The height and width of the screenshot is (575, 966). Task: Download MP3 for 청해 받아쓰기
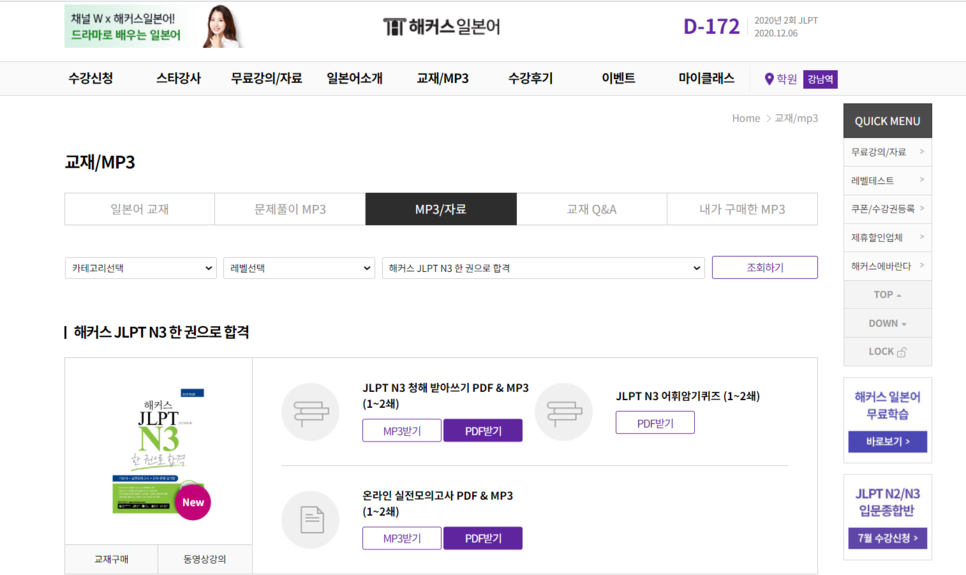(402, 431)
